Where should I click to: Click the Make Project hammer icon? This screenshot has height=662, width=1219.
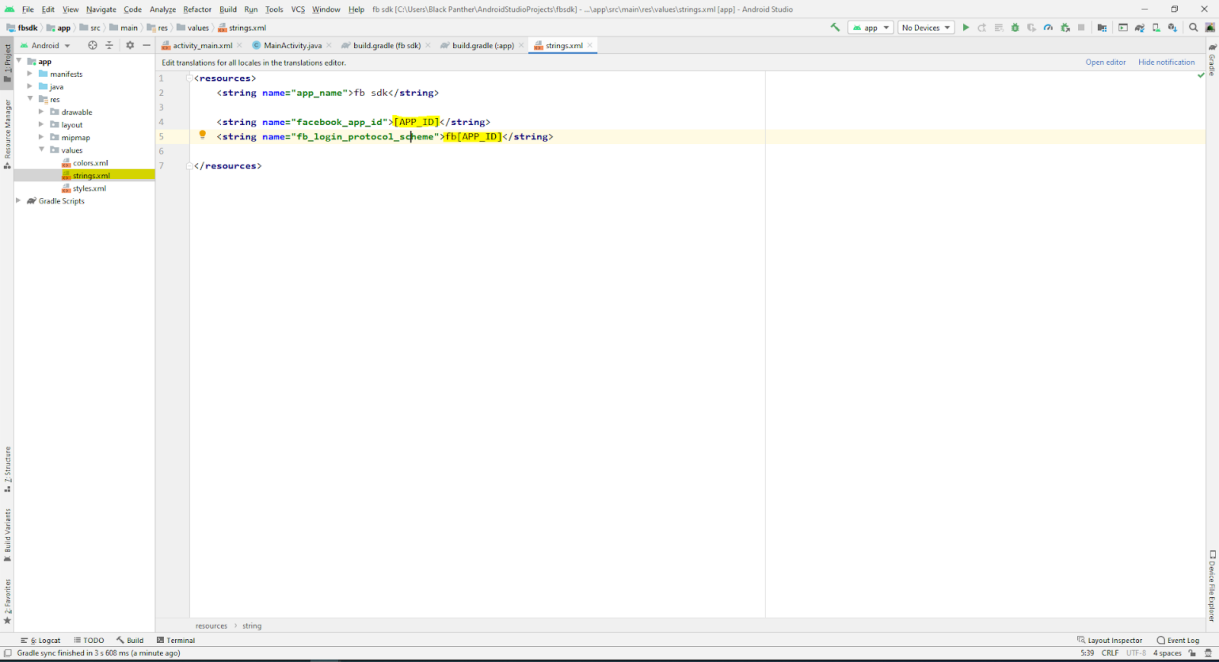[x=835, y=28]
